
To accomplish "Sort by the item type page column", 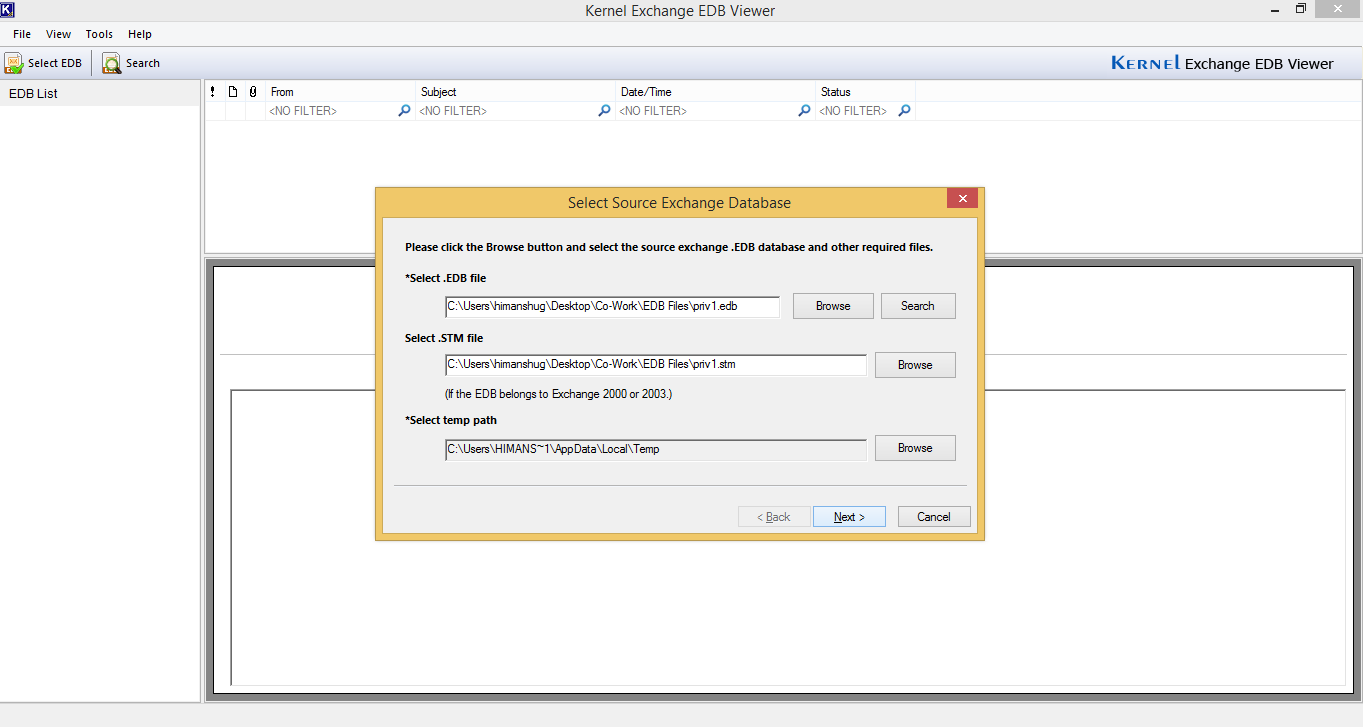I will click(x=234, y=91).
